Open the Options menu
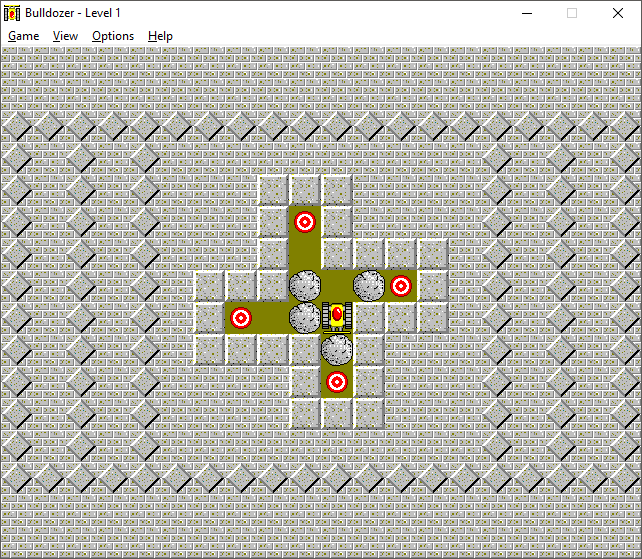 (113, 36)
